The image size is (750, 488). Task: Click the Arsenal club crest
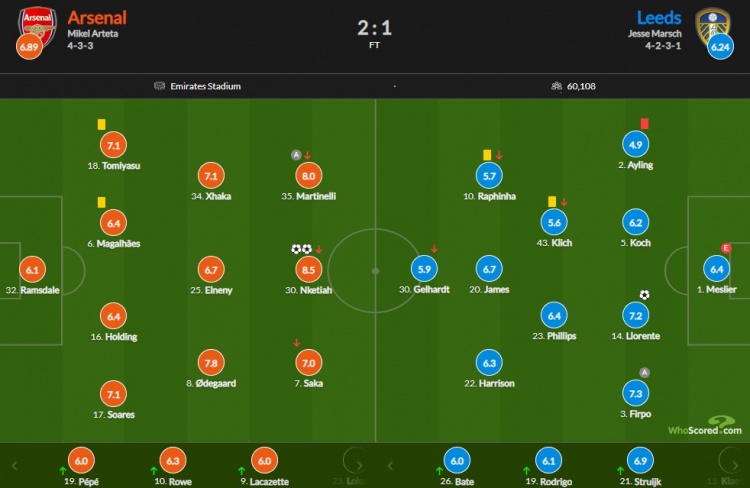point(37,26)
